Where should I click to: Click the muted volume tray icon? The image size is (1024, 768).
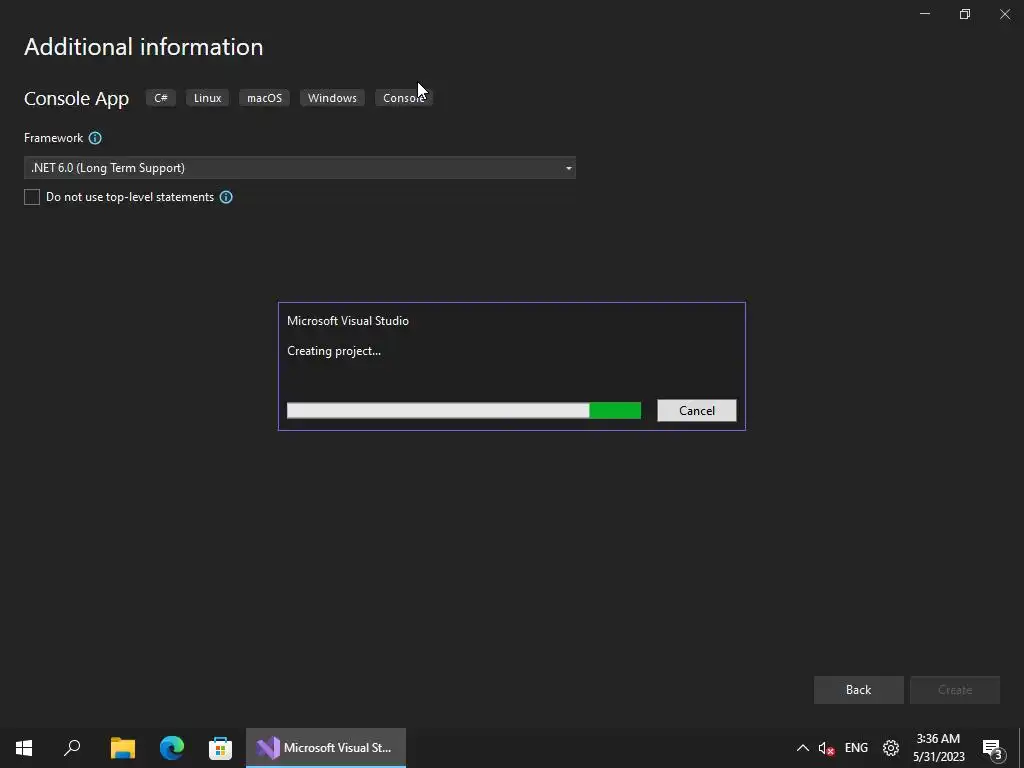click(x=826, y=748)
